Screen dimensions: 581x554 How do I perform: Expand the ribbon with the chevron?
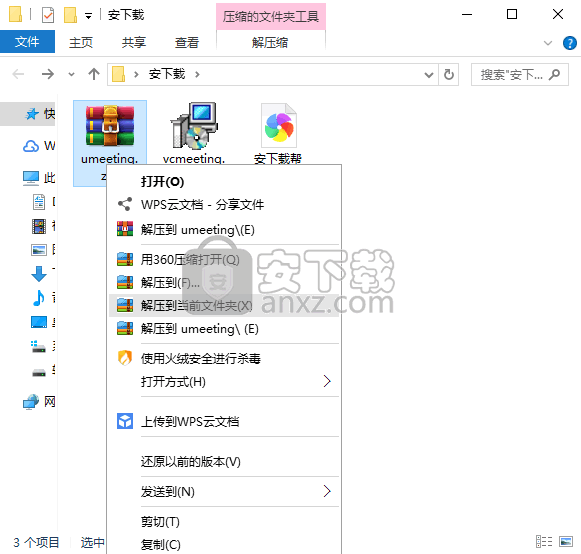tap(548, 43)
